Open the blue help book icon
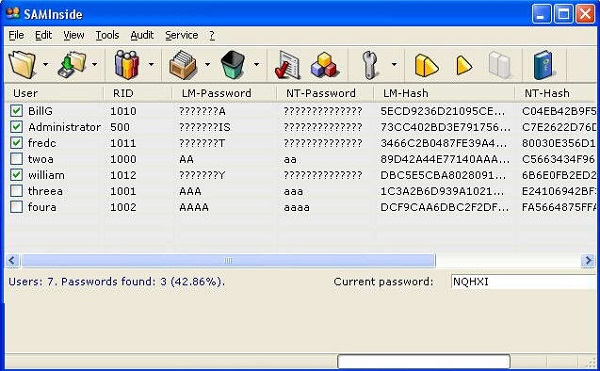The image size is (600, 371). 543,65
